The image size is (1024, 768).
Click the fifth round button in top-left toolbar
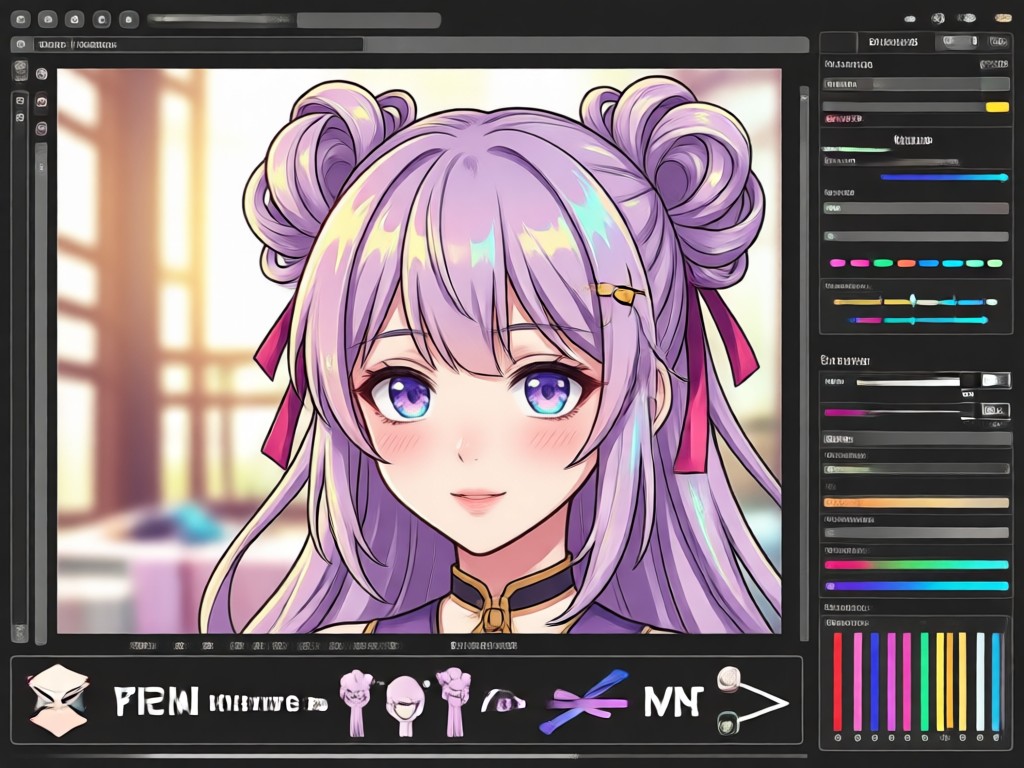129,20
